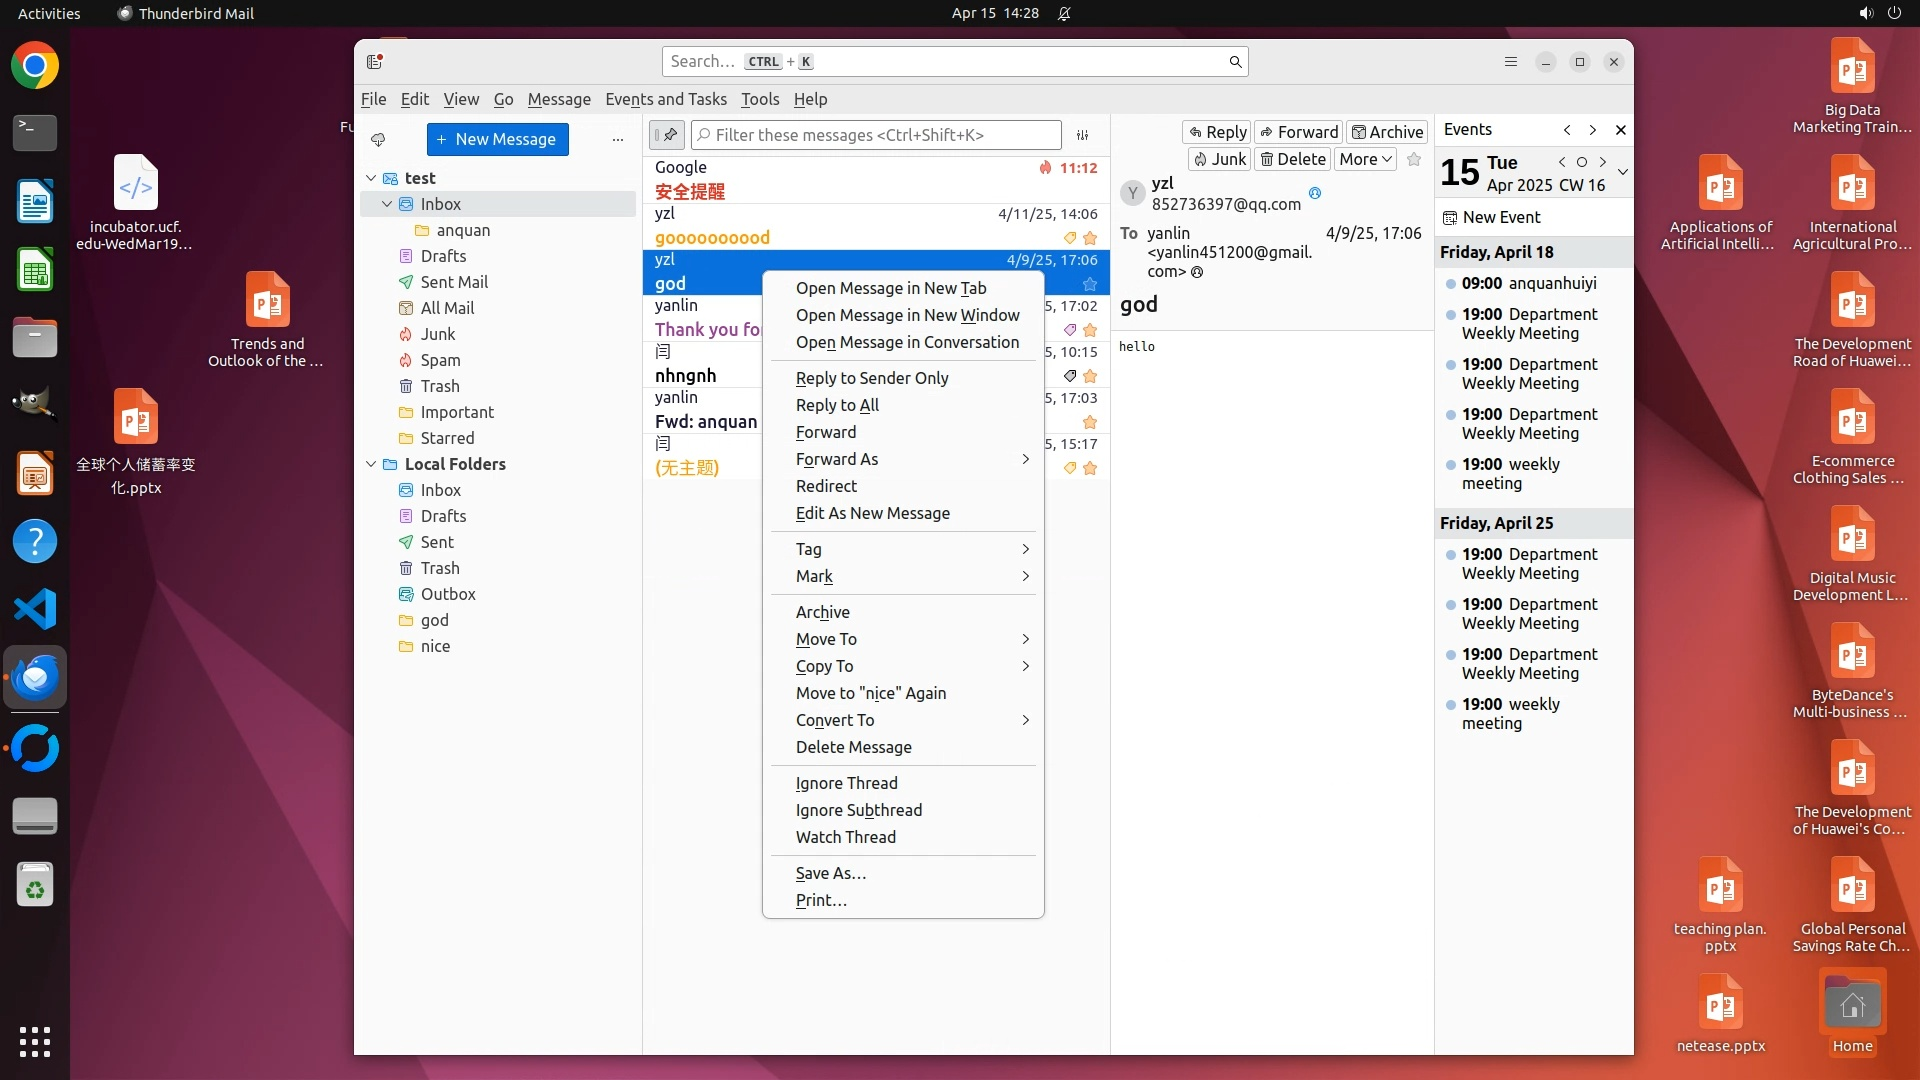Click the Get Messages cloud icon

(378, 139)
